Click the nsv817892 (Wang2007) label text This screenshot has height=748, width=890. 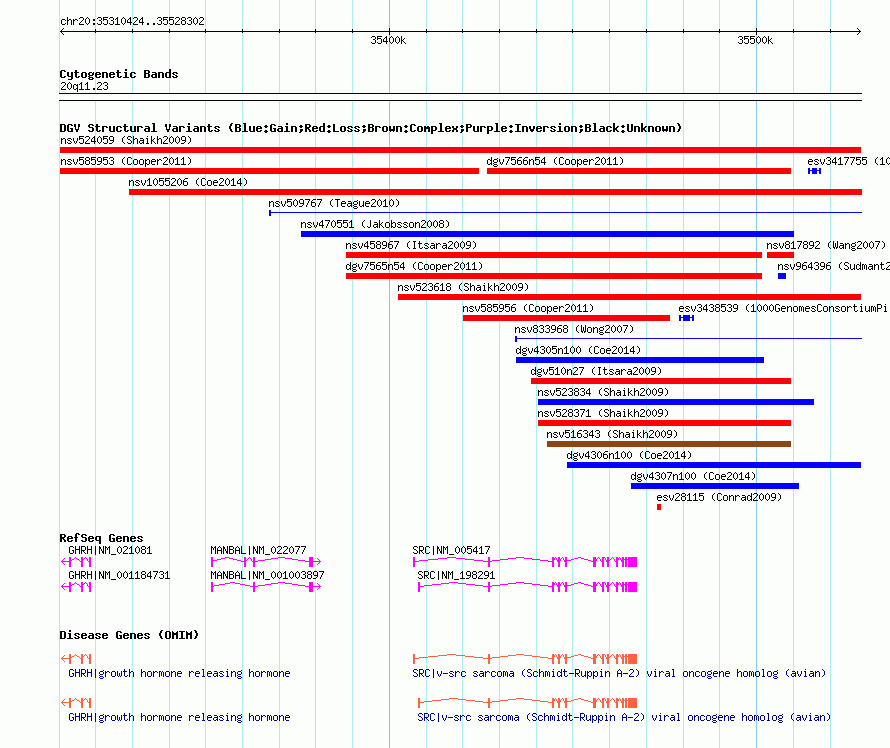click(826, 245)
